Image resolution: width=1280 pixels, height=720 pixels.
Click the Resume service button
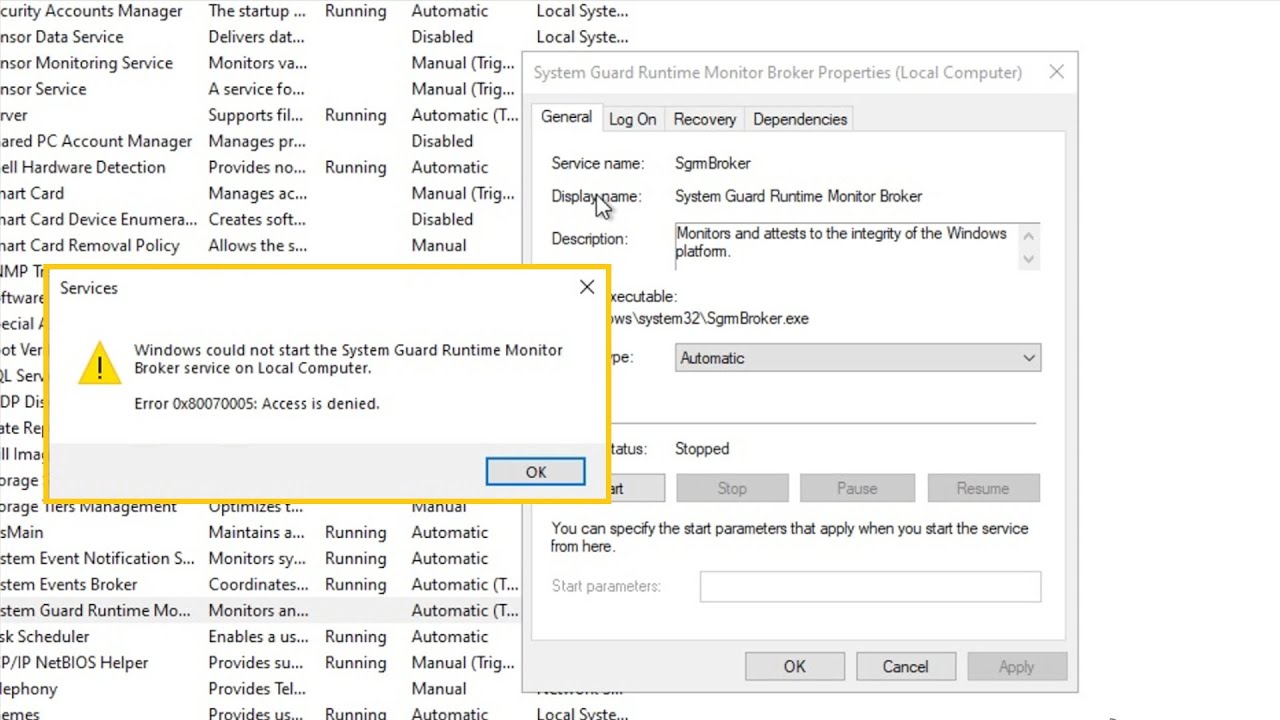pos(982,488)
